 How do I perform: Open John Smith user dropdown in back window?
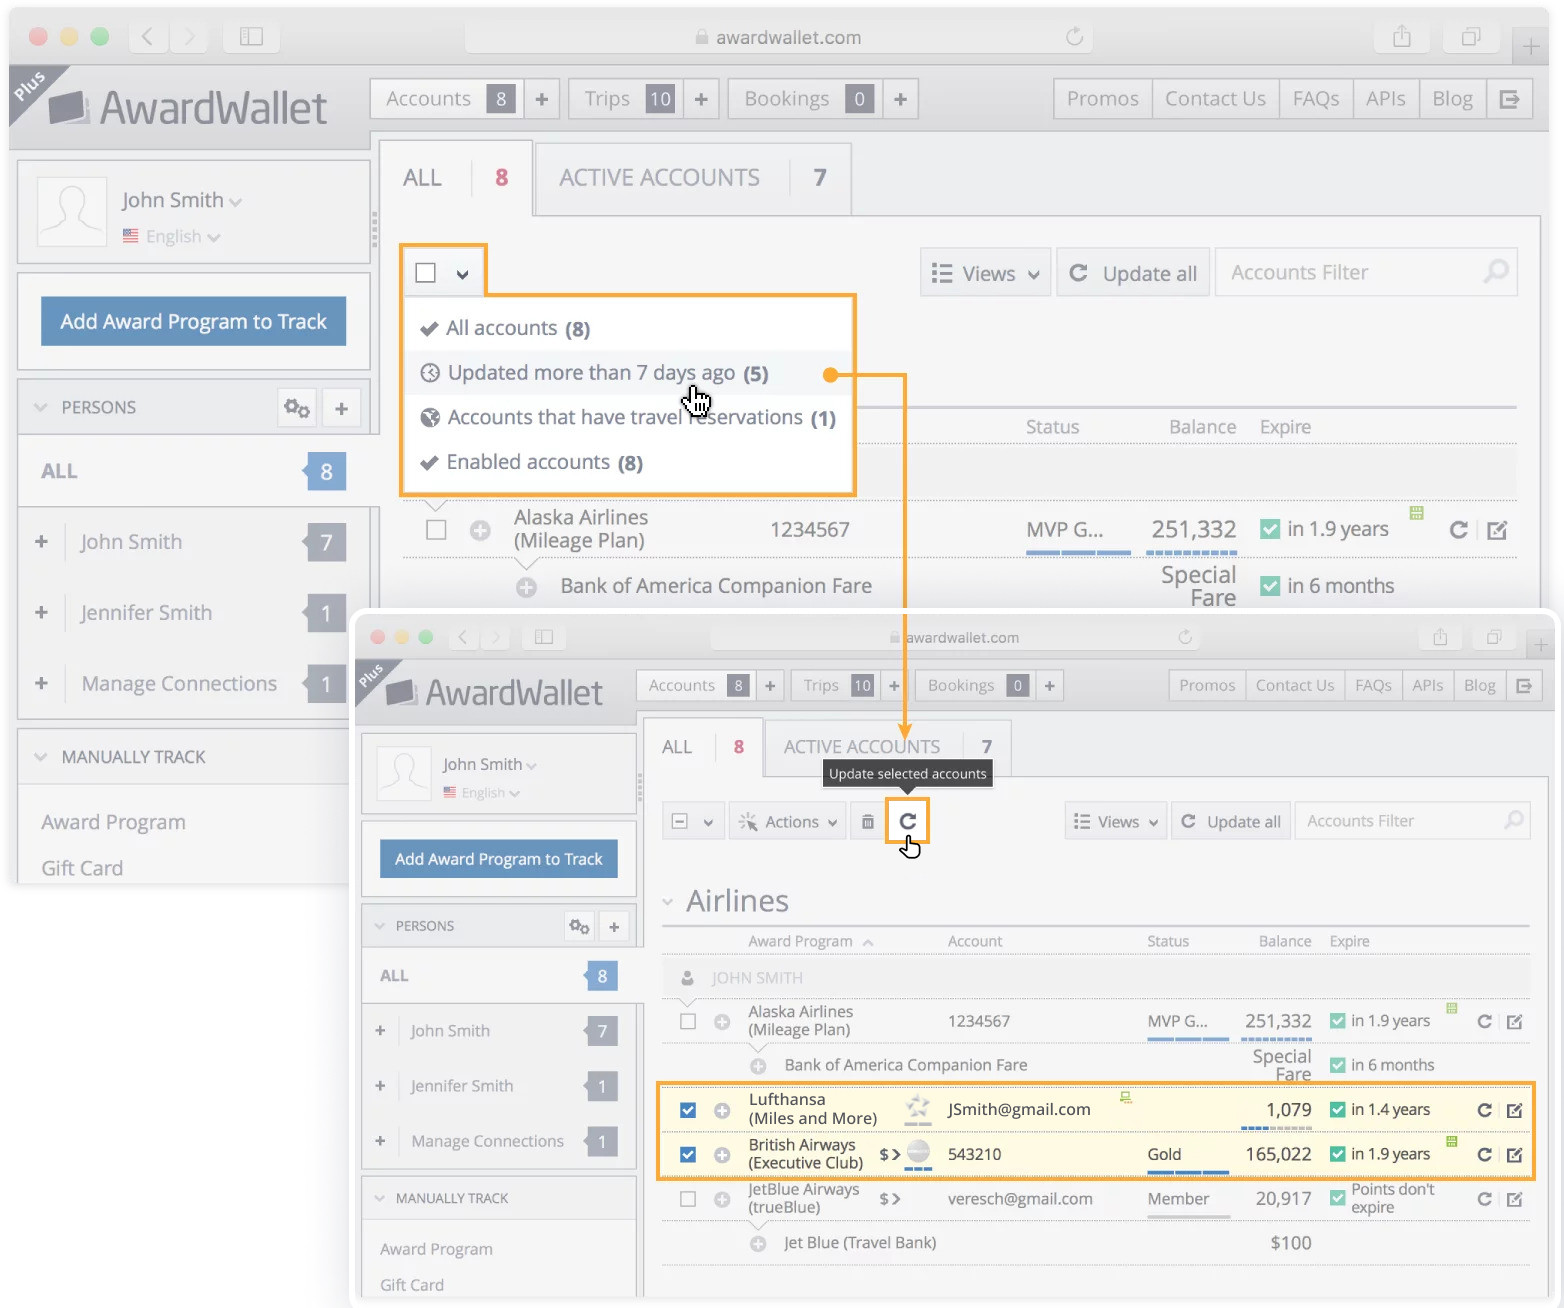[x=182, y=200]
